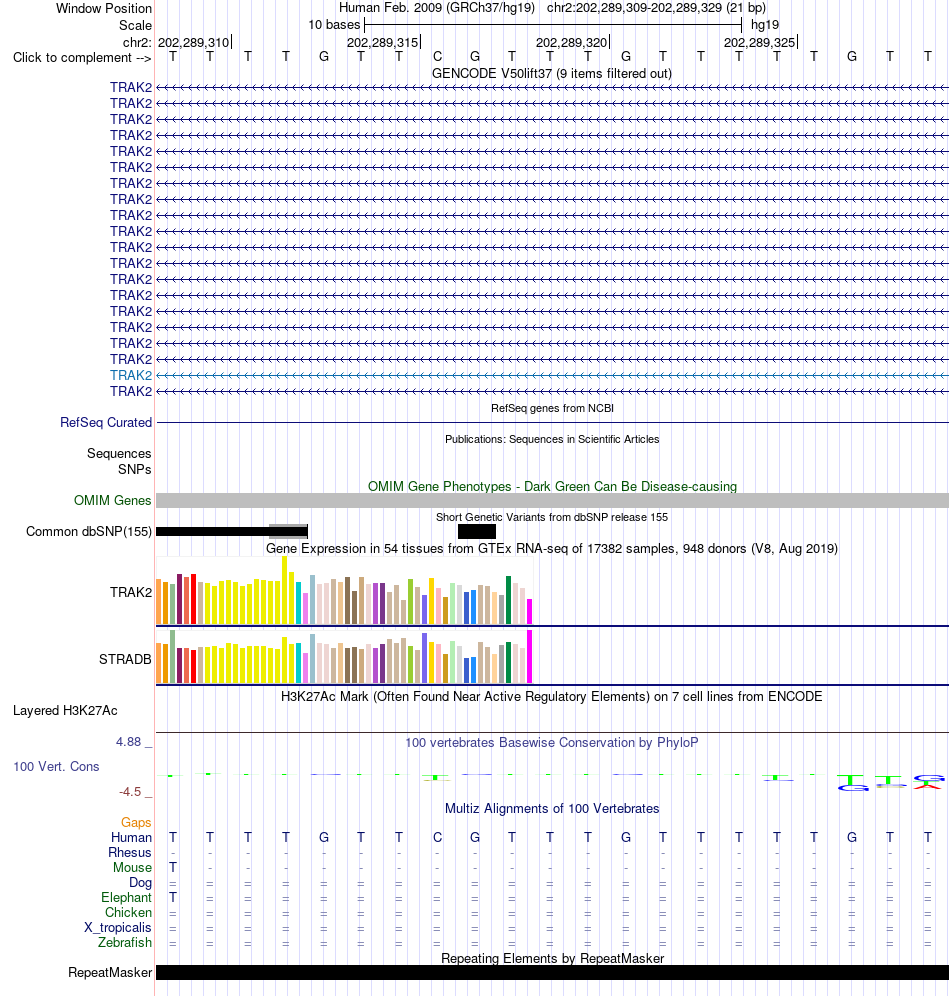This screenshot has width=950, height=996.
Task: Click the tallest yellow bar in the TRAK2 expression chart
Action: pyautogui.click(x=284, y=590)
